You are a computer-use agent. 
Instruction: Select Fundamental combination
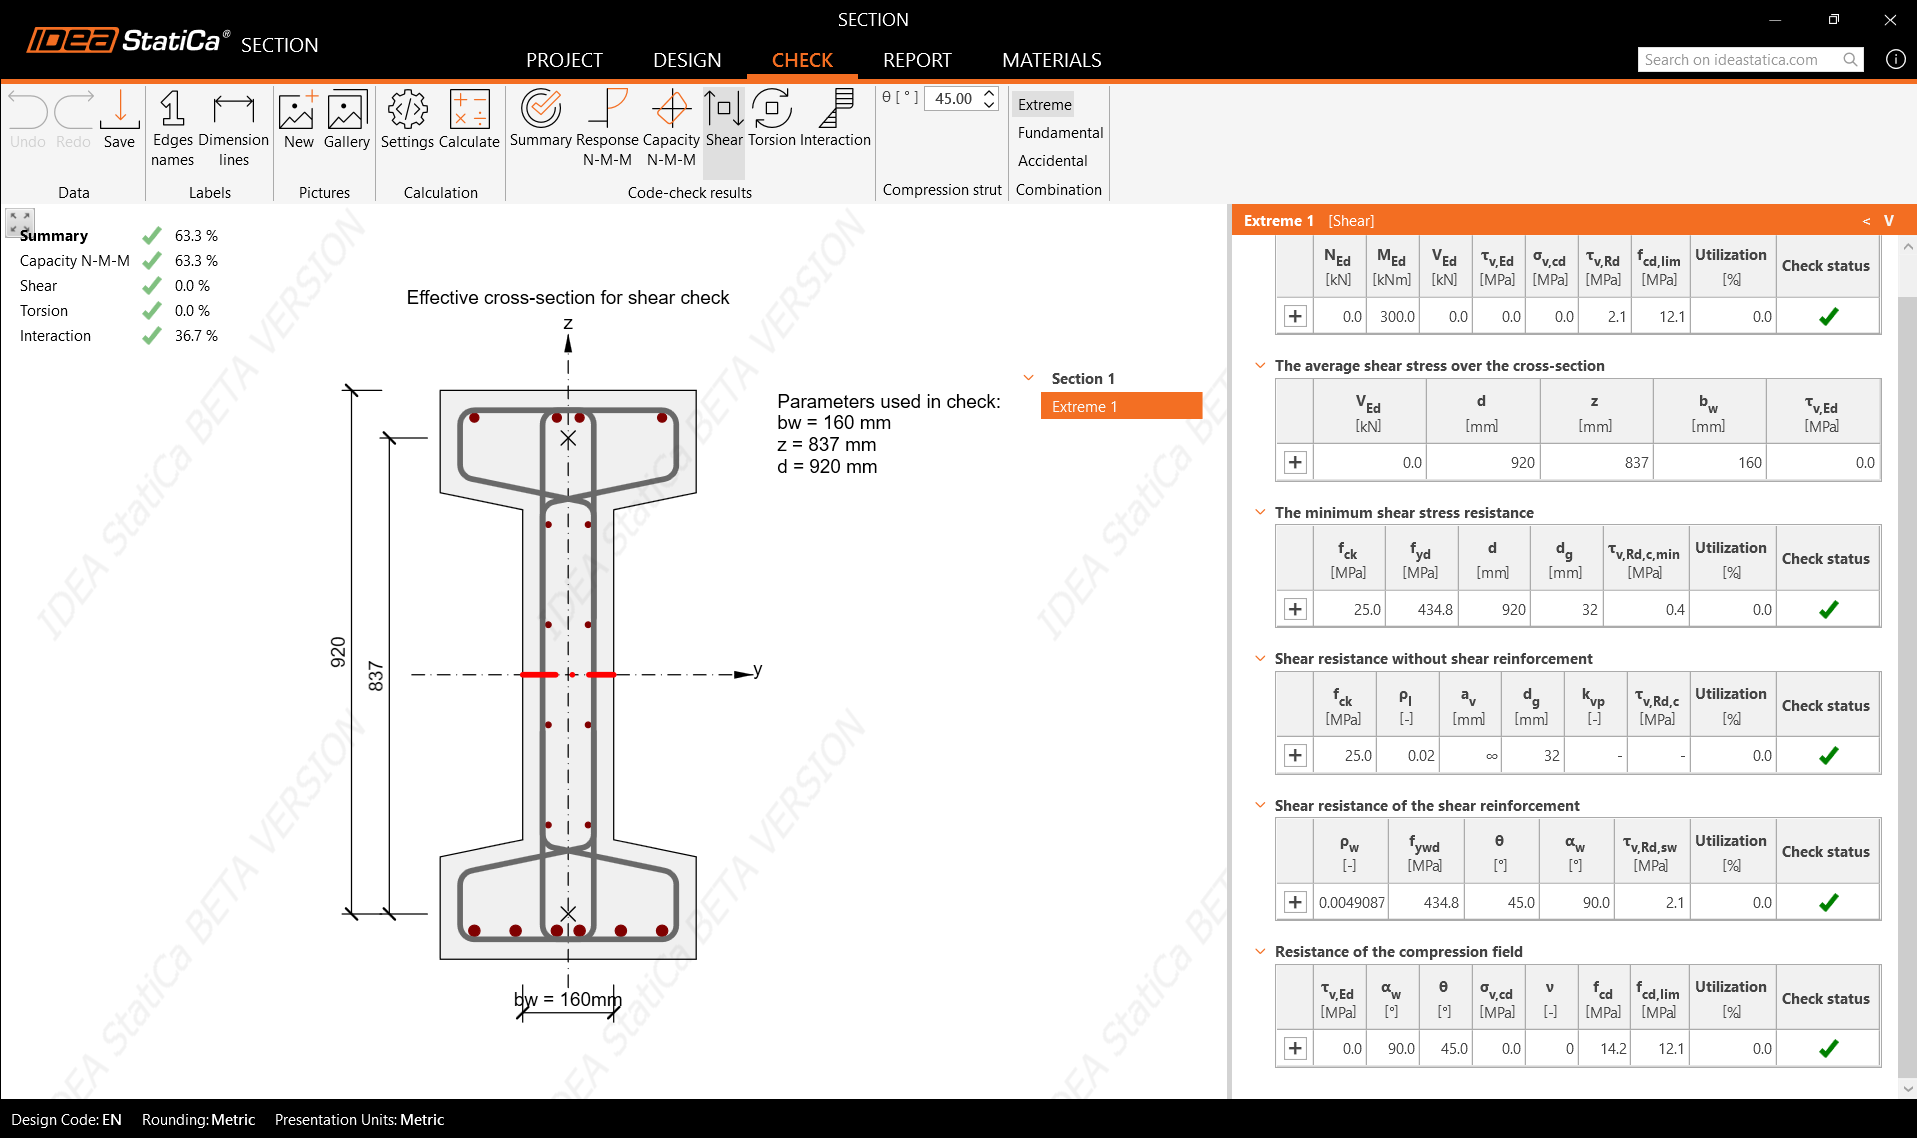click(x=1060, y=133)
